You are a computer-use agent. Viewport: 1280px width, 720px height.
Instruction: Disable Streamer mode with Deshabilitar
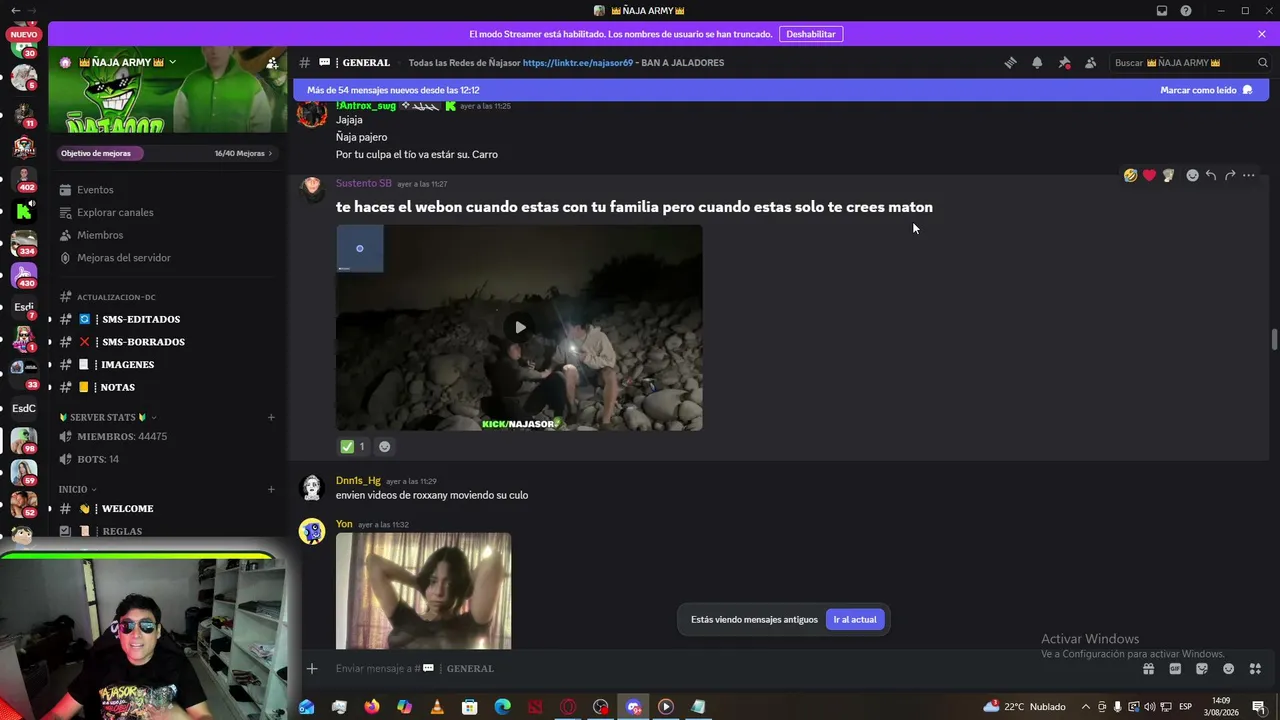pyautogui.click(x=811, y=34)
